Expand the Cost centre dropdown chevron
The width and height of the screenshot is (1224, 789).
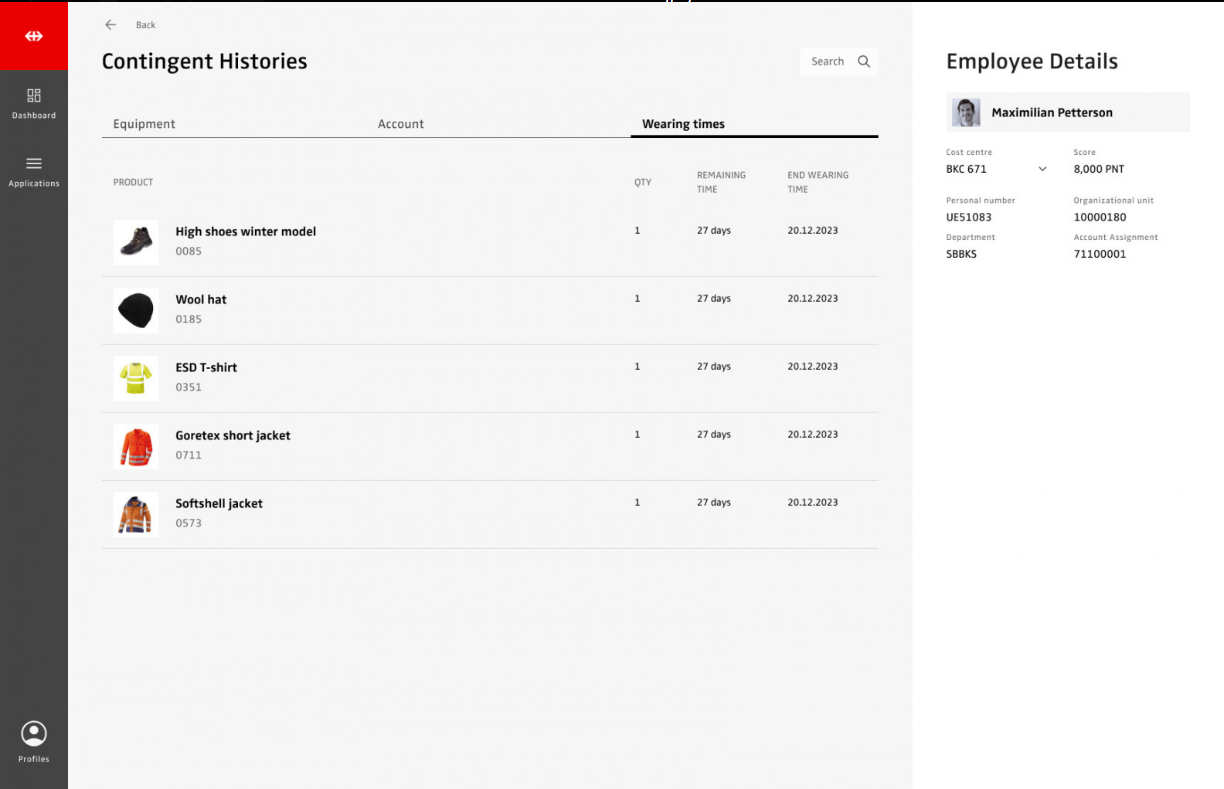[x=1042, y=169]
